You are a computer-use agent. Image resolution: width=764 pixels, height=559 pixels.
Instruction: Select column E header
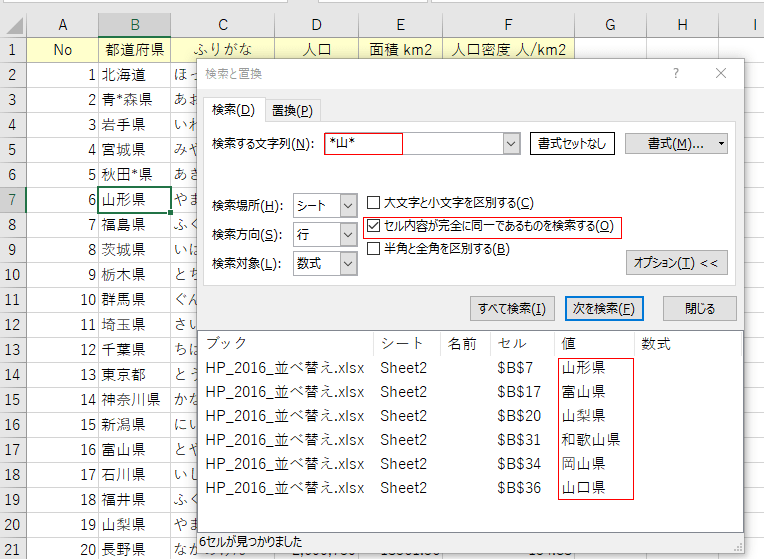coord(401,25)
